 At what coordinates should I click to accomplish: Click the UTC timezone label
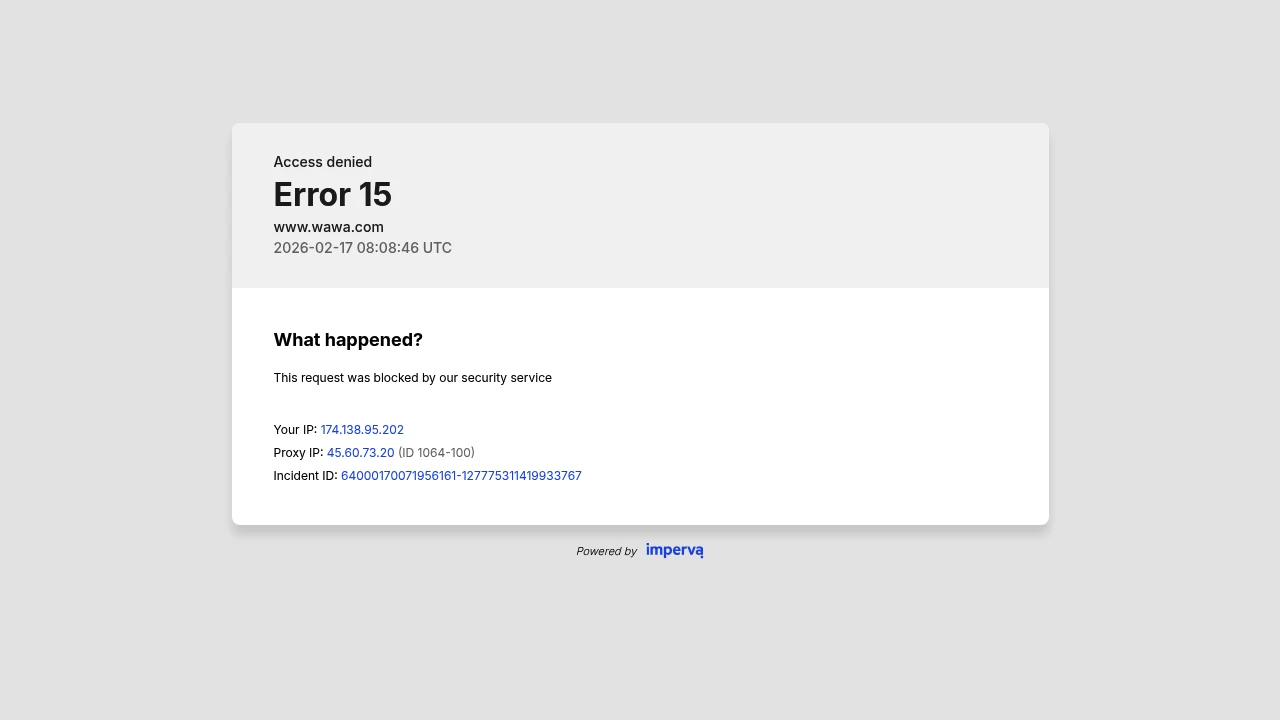tap(437, 248)
